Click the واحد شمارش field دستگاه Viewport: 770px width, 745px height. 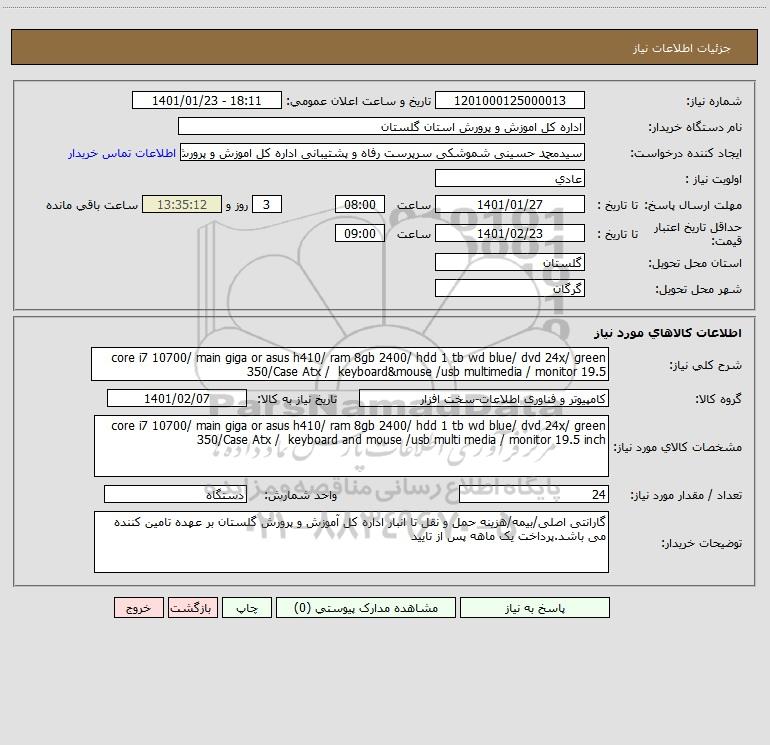(x=175, y=495)
